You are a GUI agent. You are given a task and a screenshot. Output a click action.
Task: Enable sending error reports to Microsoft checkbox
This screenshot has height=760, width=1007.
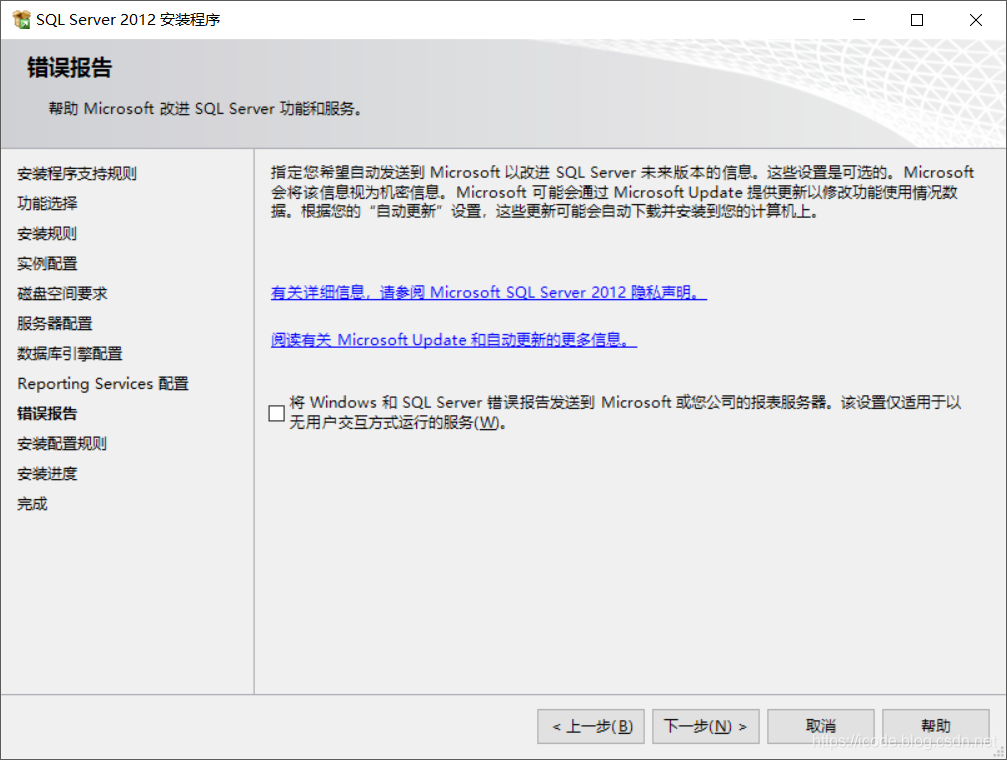click(277, 413)
